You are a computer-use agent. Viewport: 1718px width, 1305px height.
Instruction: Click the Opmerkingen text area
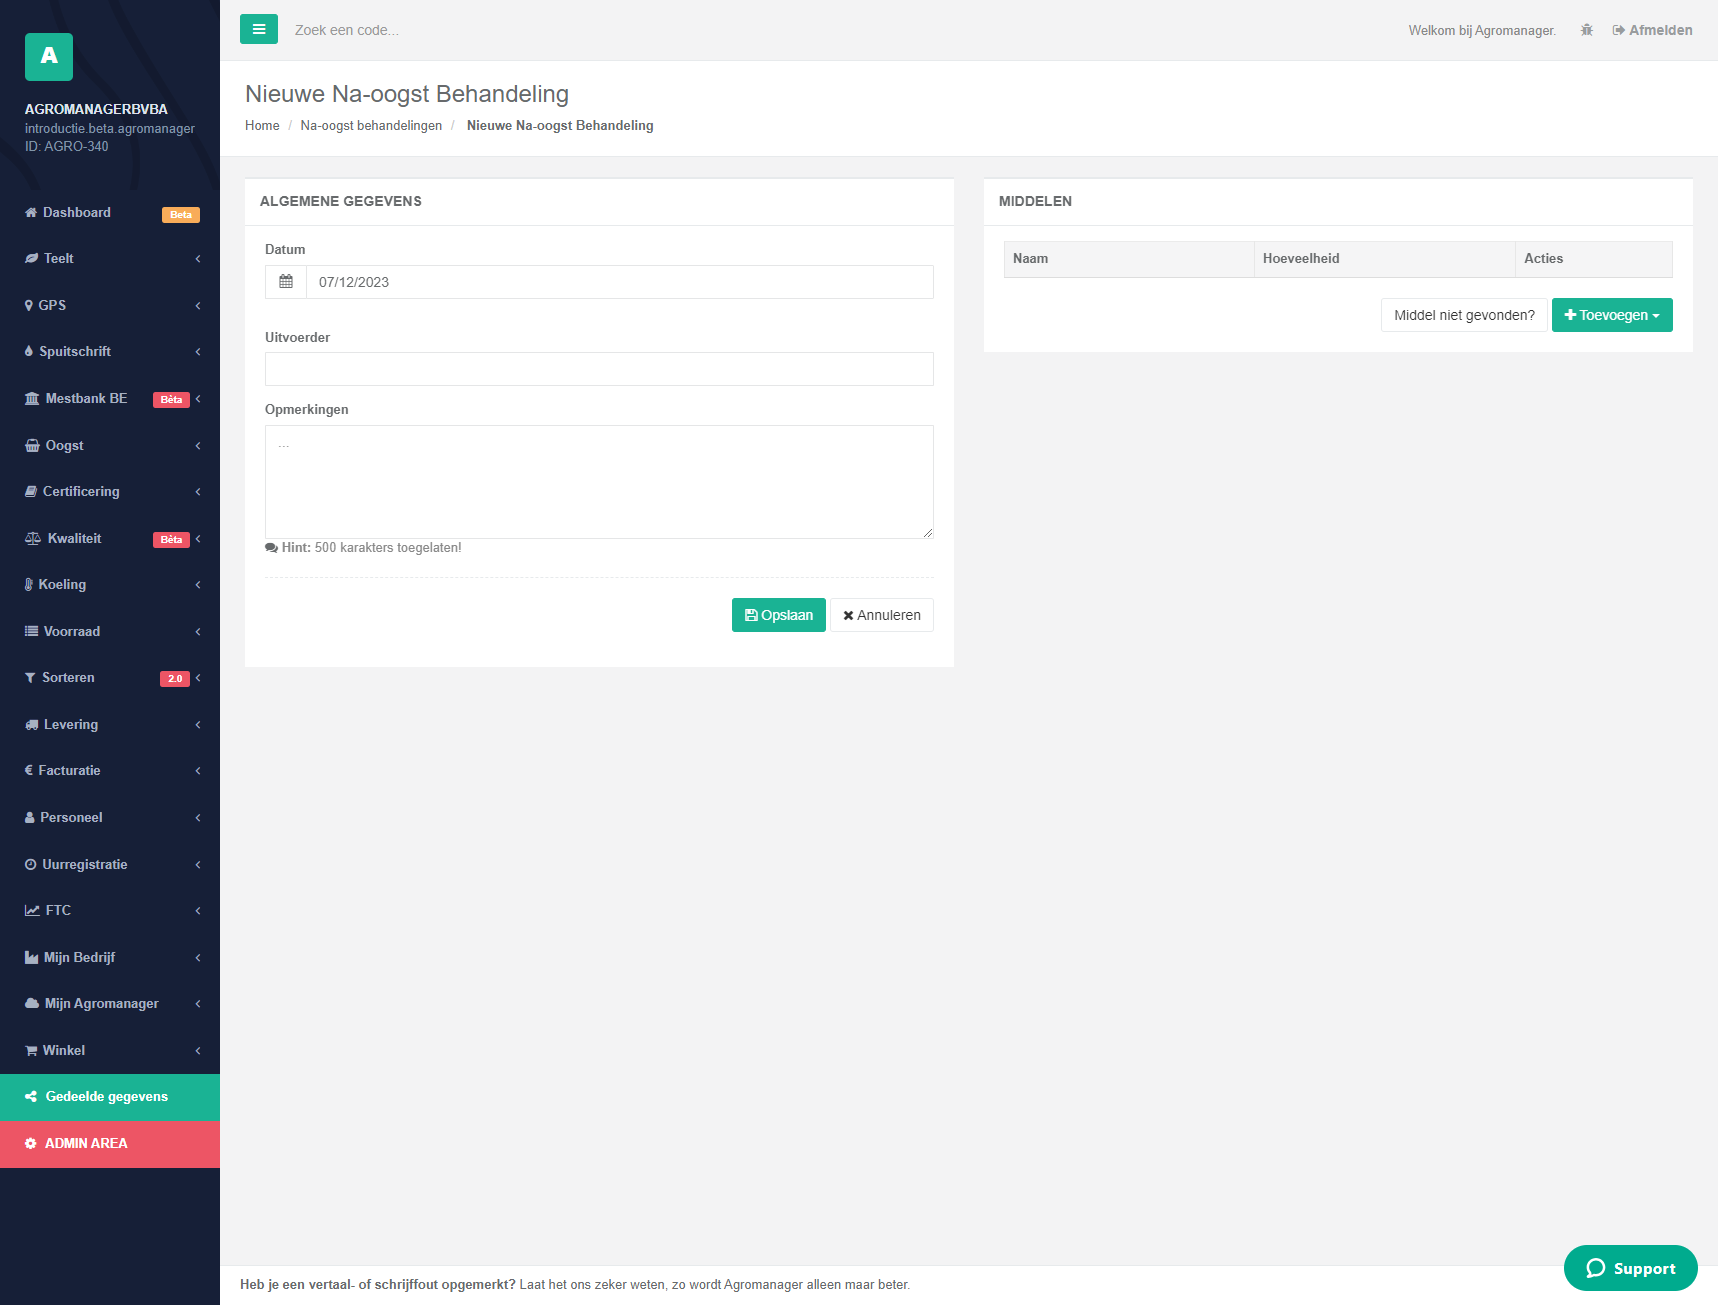(599, 482)
